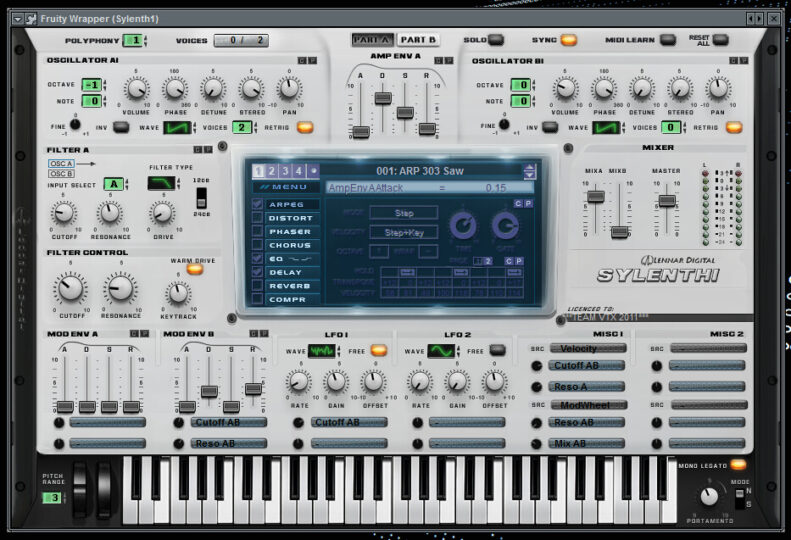Open the Mod Env B Cutoff AB destination
Screen dimensions: 791x540
229,422
